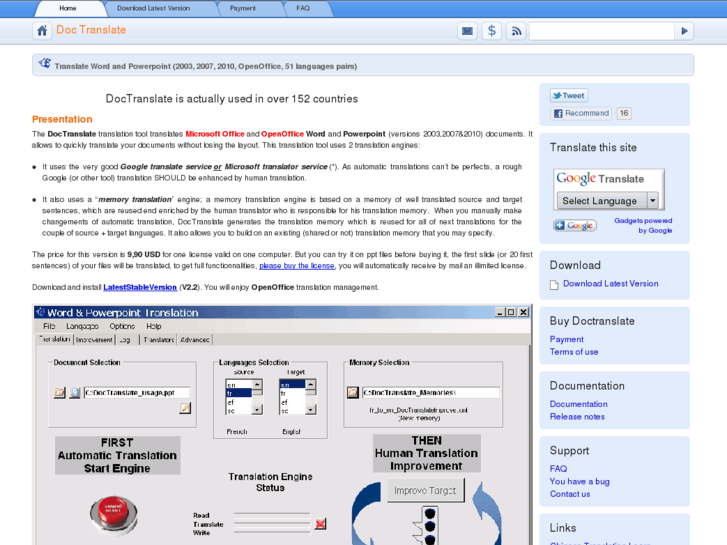Select the Advanced tab in the app
Image resolution: width=727 pixels, height=545 pixels.
tap(195, 340)
